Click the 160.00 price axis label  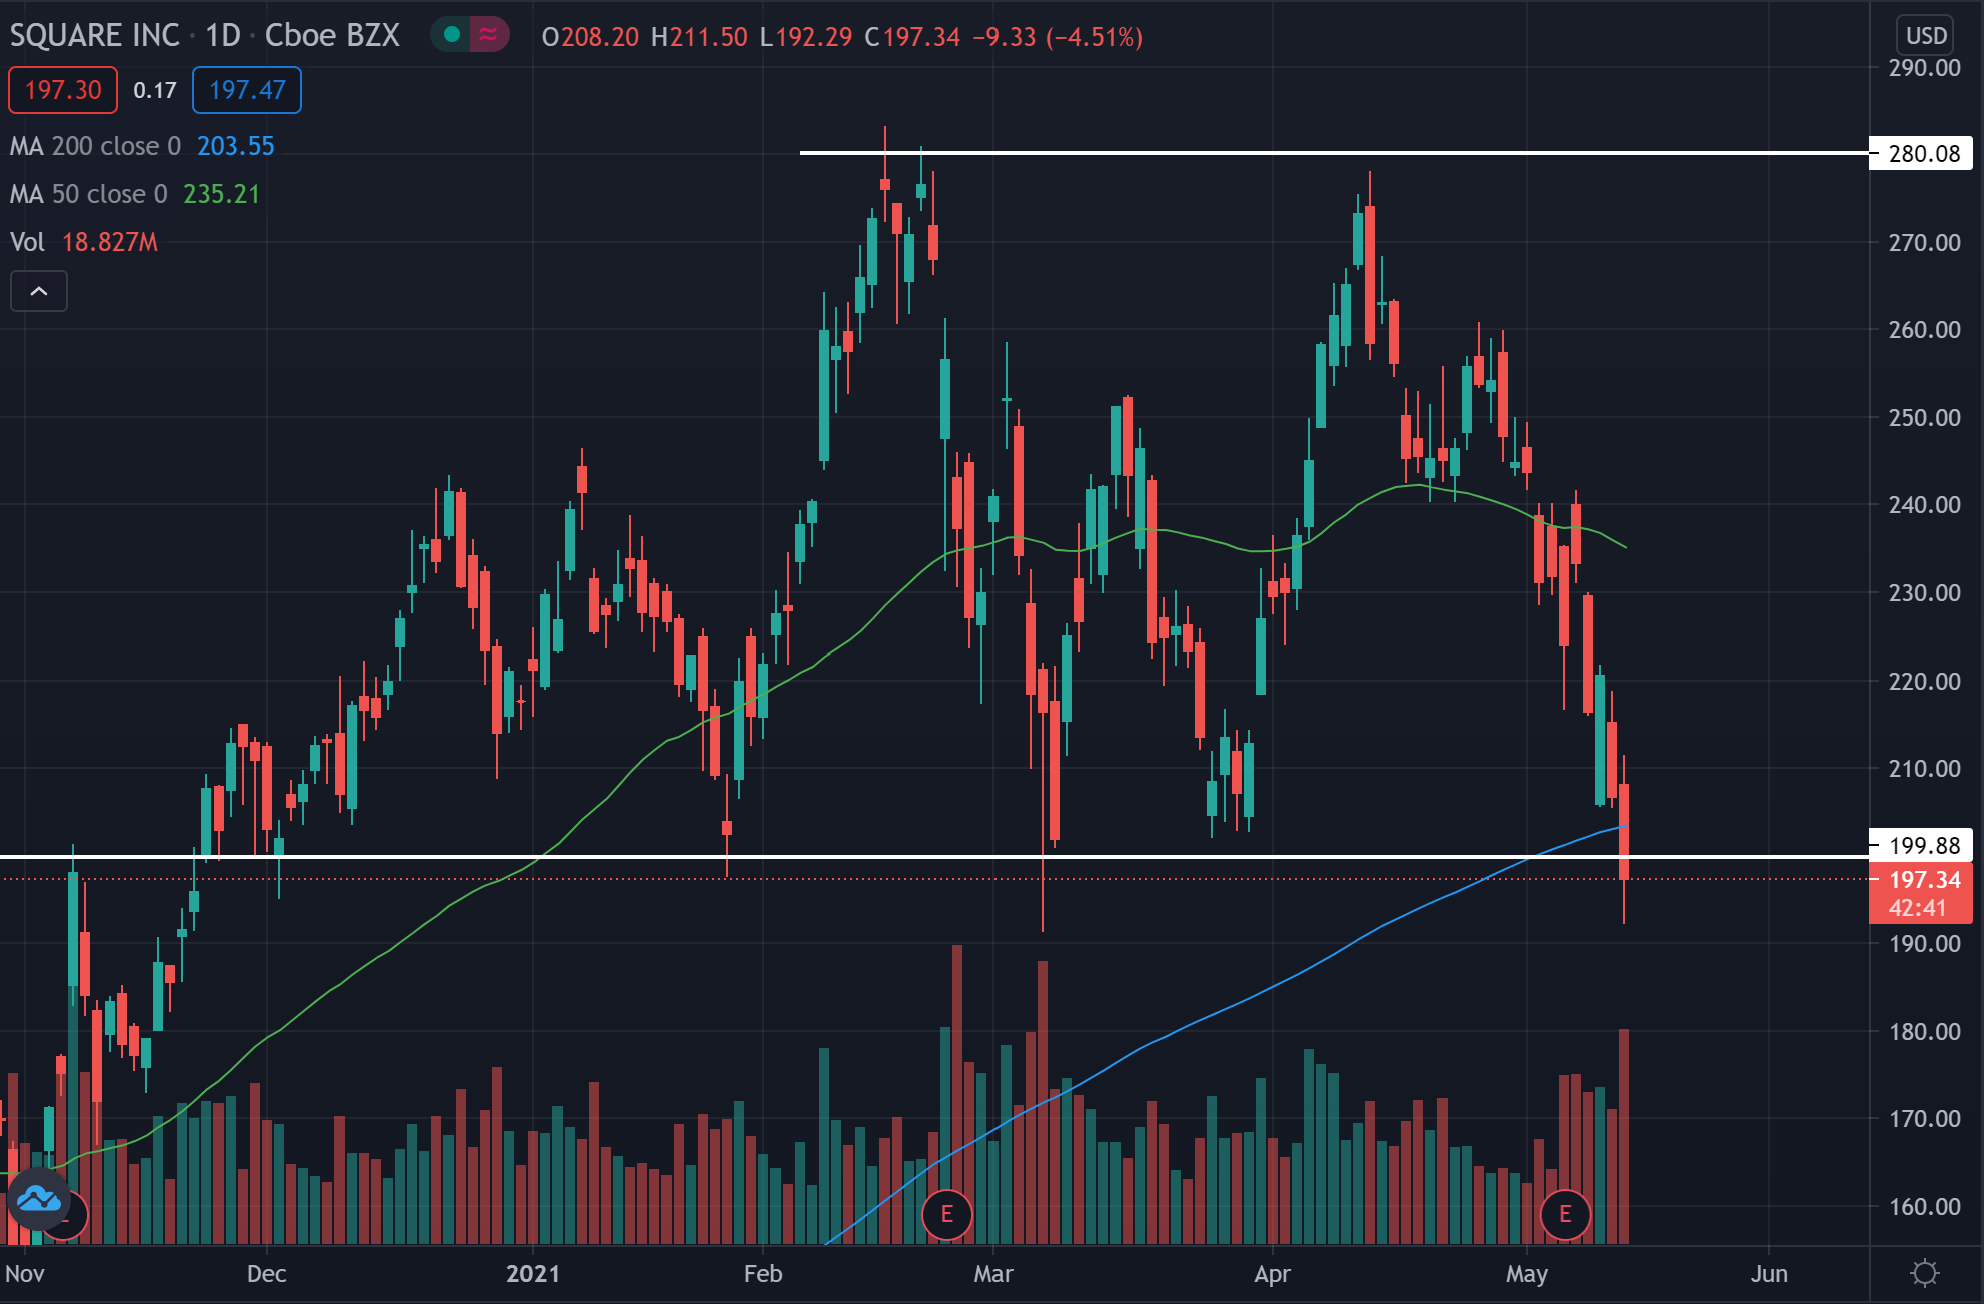pyautogui.click(x=1924, y=1206)
